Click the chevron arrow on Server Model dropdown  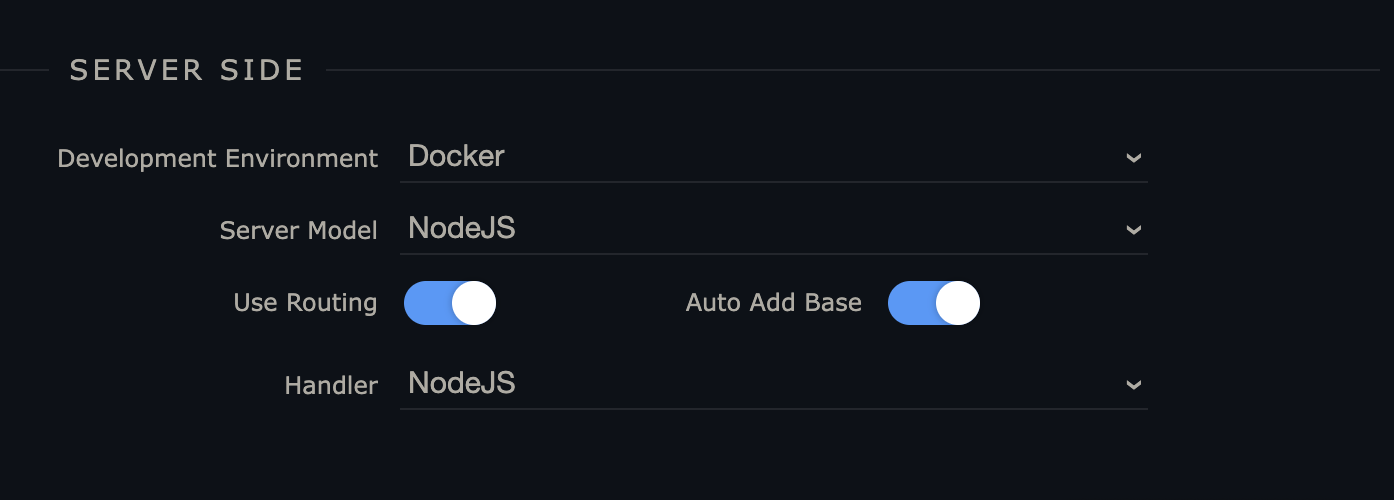1133,230
